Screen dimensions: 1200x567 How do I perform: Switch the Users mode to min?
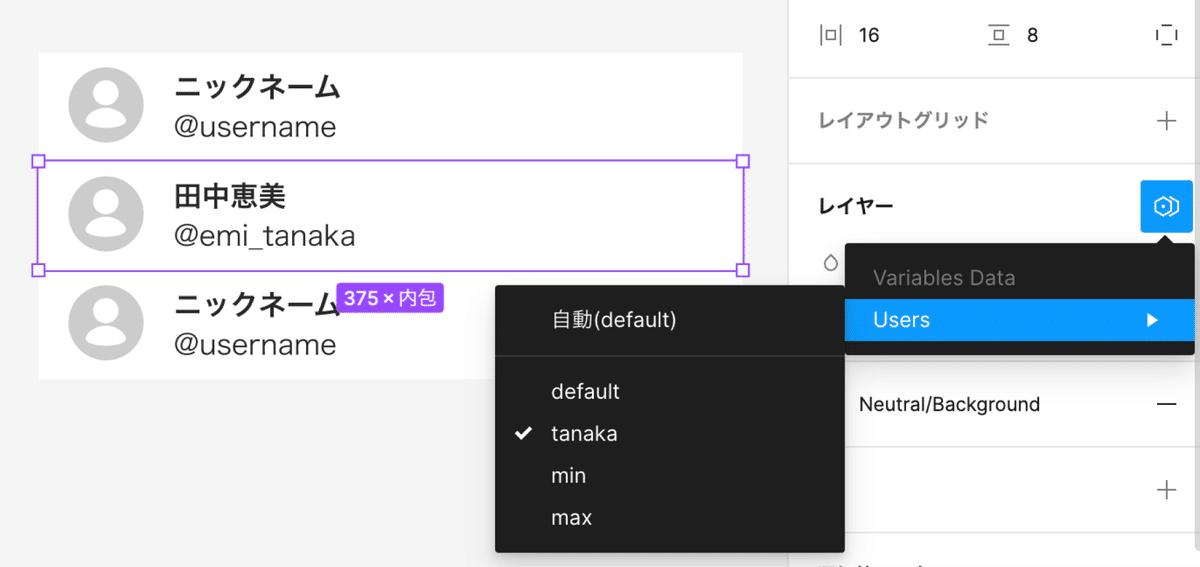click(x=568, y=476)
